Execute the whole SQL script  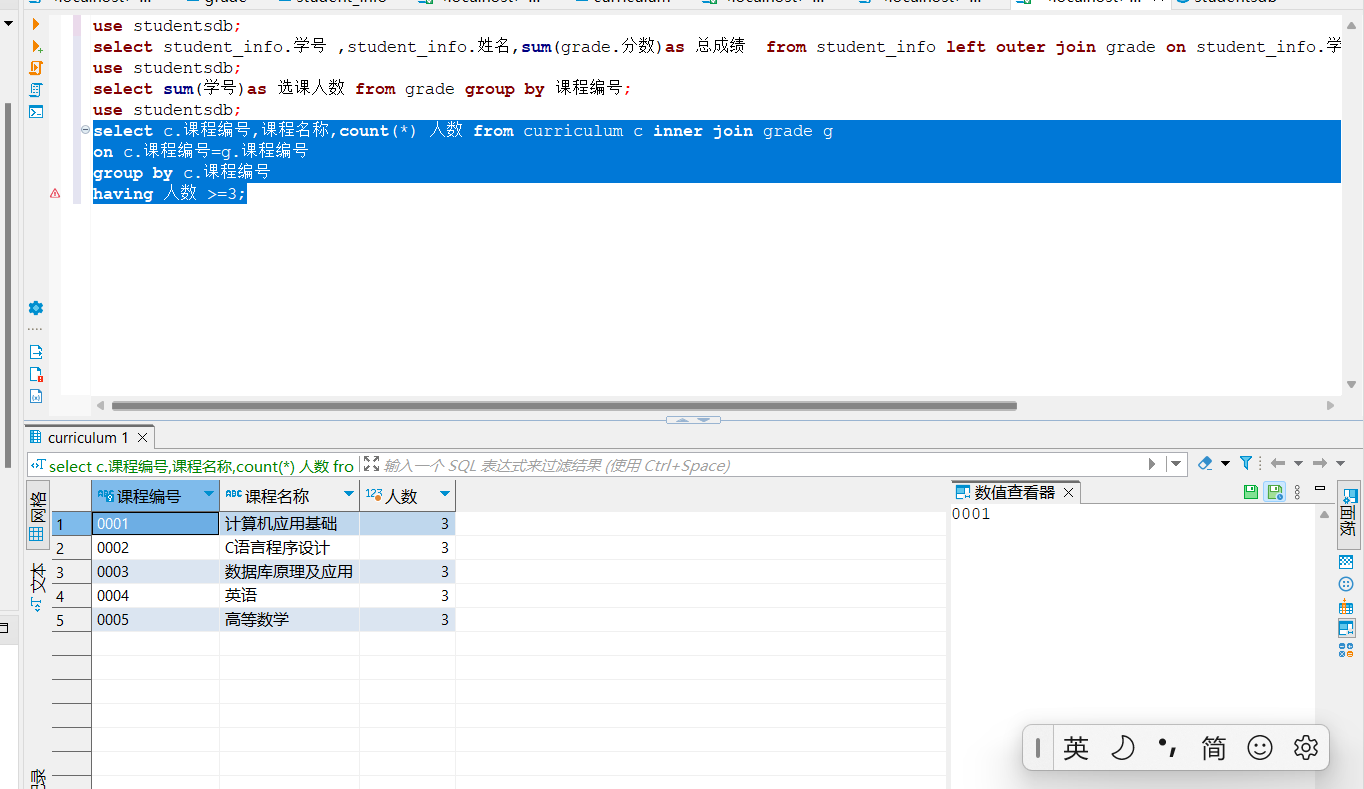coord(36,68)
